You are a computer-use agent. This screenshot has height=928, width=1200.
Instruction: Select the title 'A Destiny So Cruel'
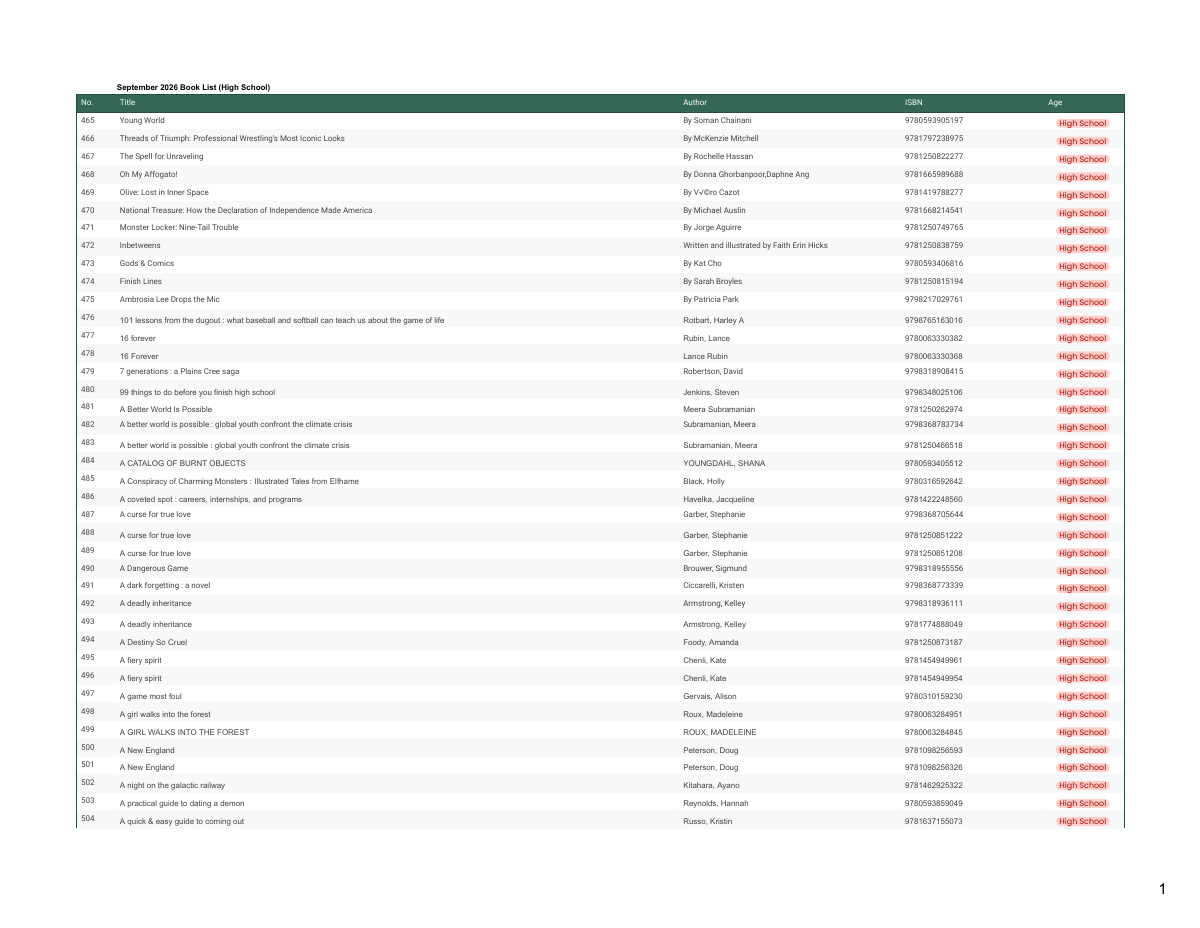point(153,642)
